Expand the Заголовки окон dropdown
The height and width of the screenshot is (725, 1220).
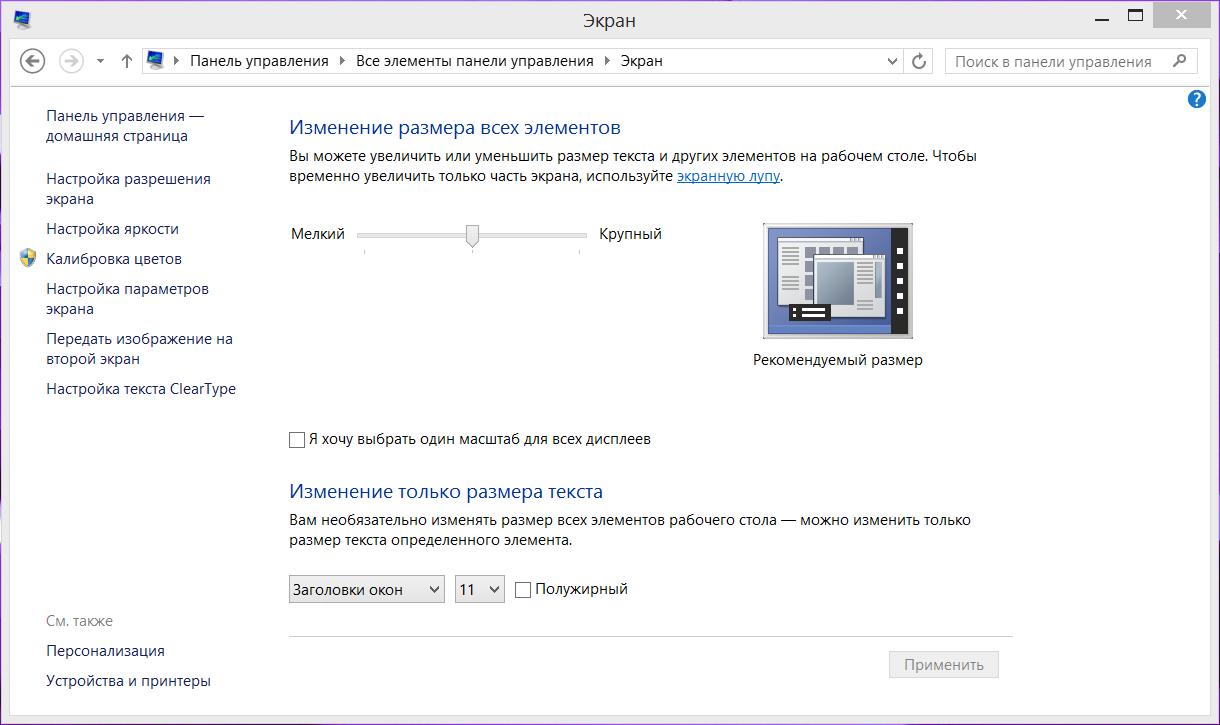(x=366, y=590)
